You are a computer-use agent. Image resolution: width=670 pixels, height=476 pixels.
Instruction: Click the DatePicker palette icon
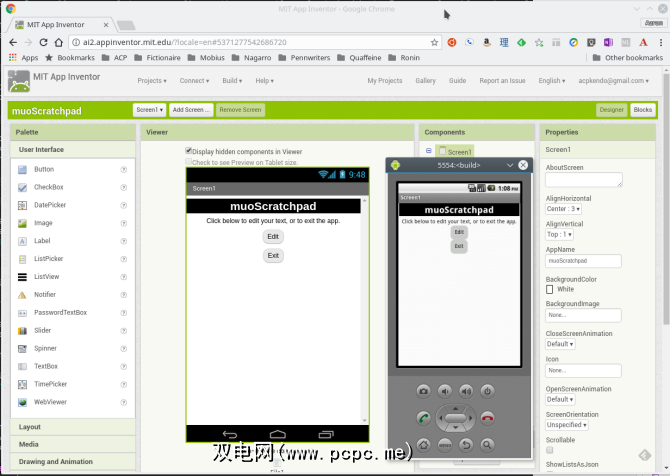click(22, 206)
